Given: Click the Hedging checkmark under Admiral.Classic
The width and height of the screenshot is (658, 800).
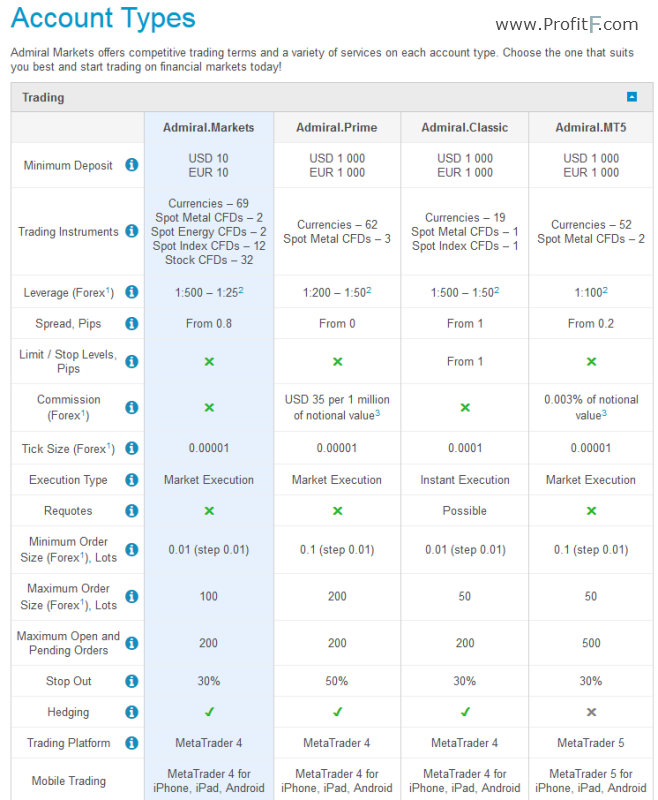Looking at the screenshot, I should pos(465,712).
